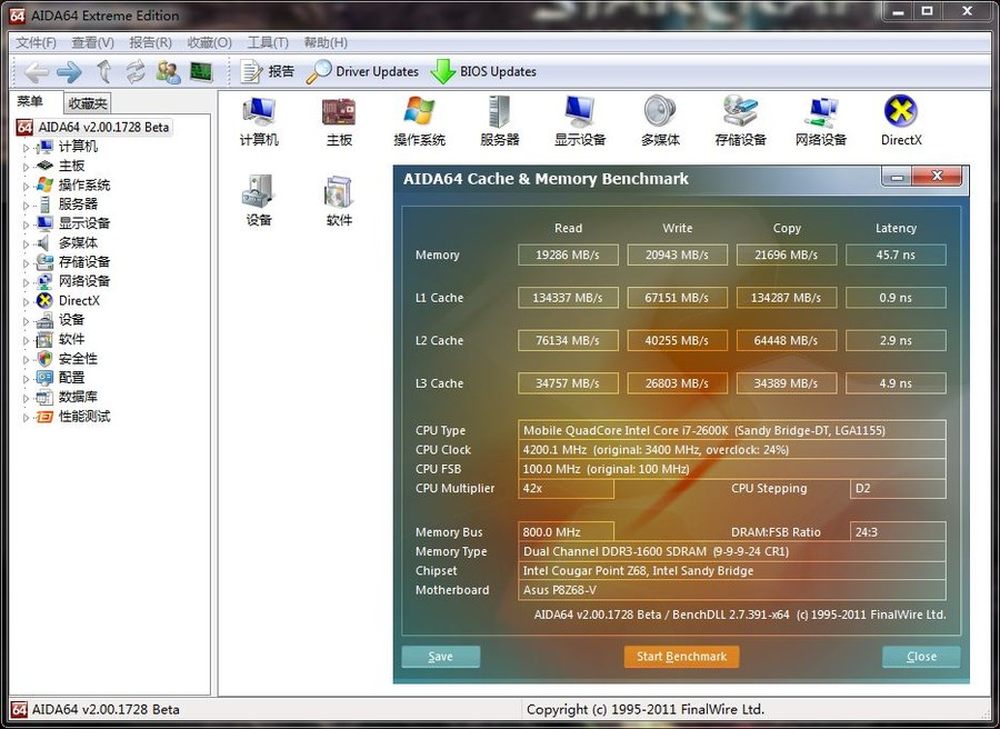Click the Back navigation arrow
The width and height of the screenshot is (1000, 729).
(x=36, y=71)
